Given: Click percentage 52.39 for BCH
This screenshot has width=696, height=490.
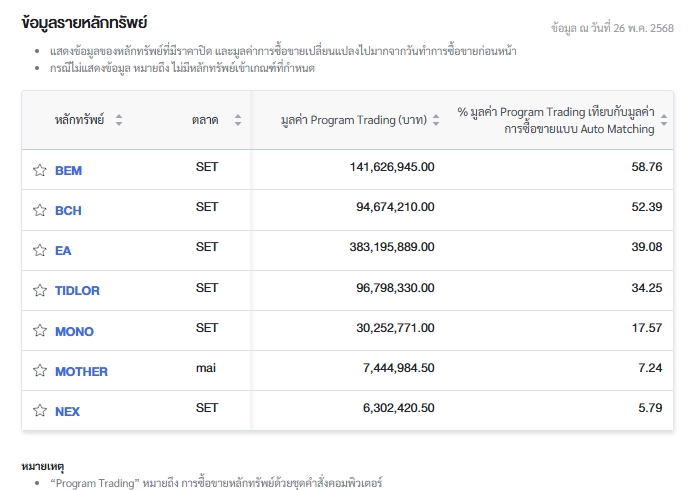Looking at the screenshot, I should click(647, 207).
